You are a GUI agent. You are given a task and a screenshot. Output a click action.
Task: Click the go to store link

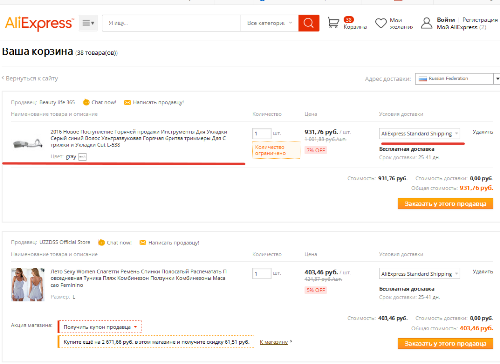click(275, 342)
